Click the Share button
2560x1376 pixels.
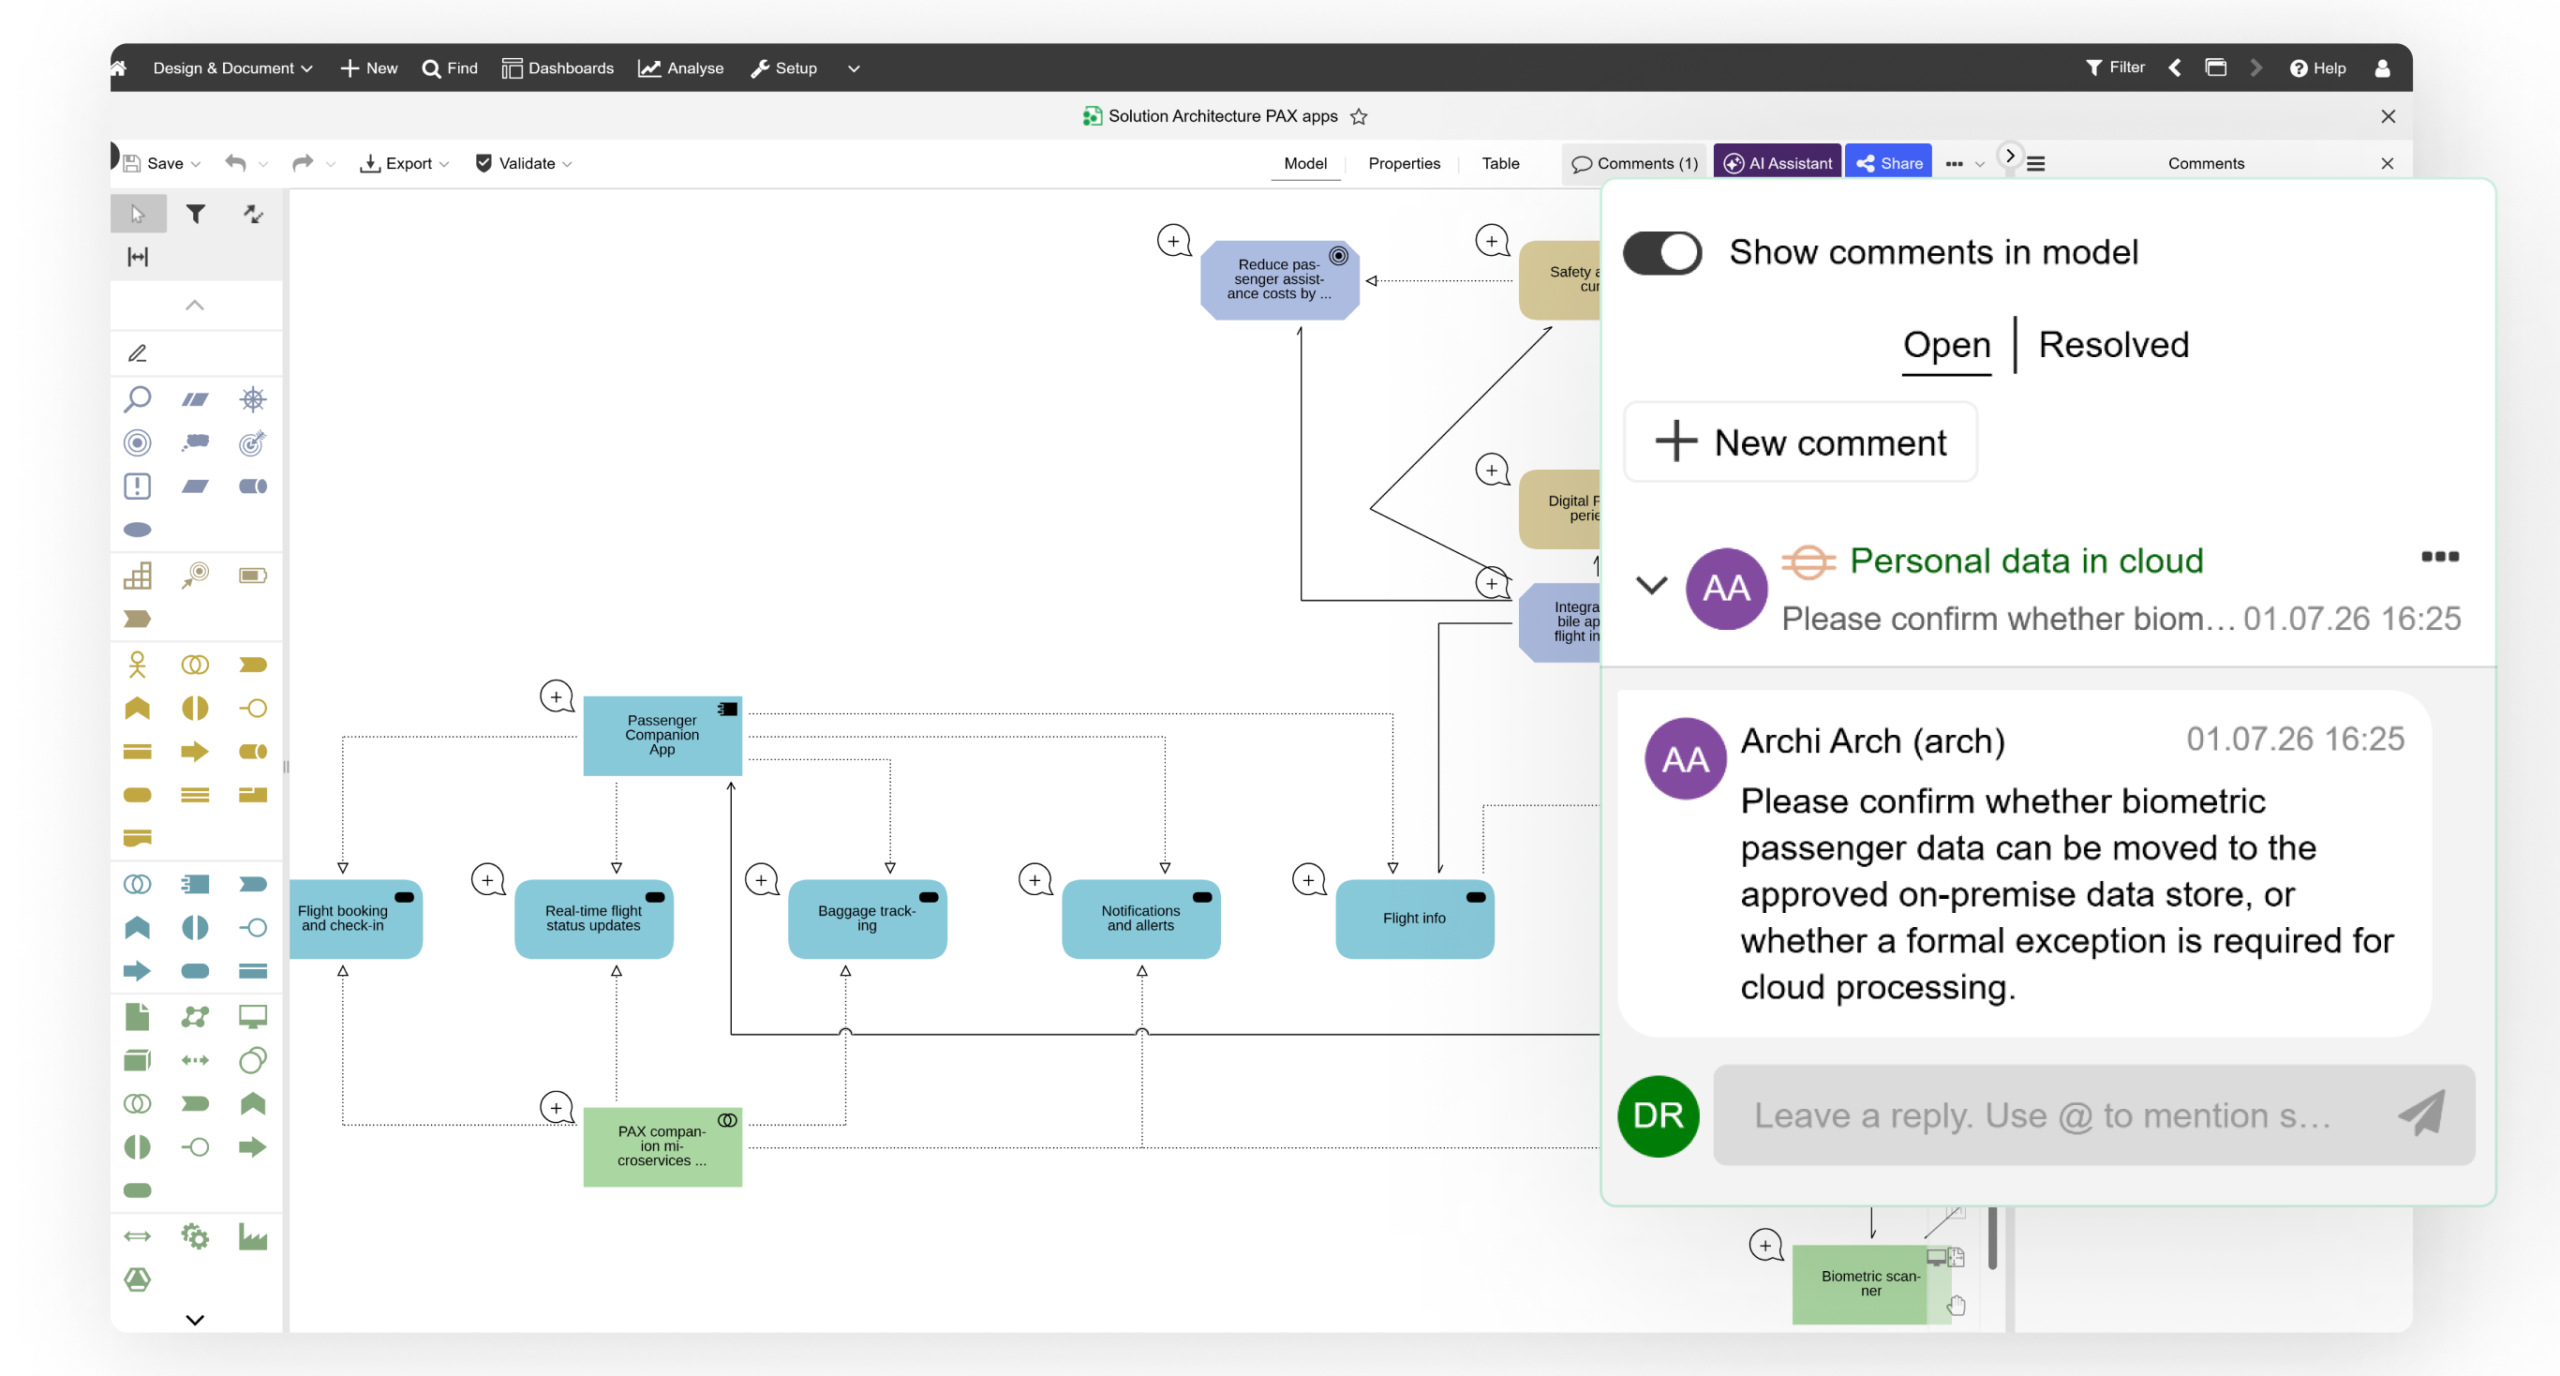pyautogui.click(x=1889, y=163)
